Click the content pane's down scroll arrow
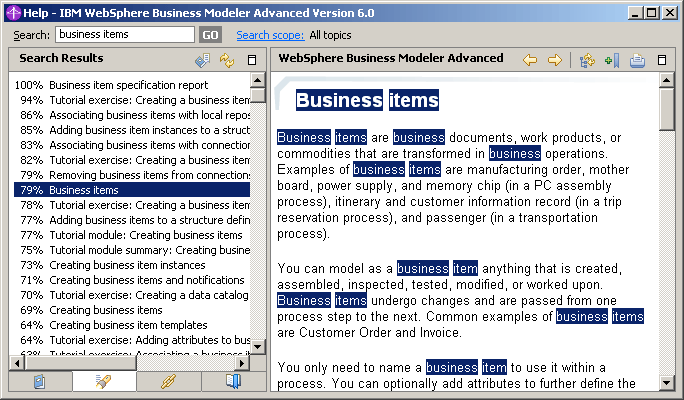 point(667,383)
